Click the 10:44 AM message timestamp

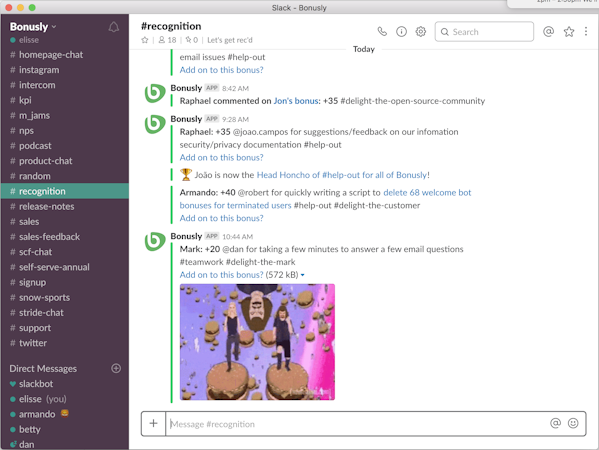237,236
